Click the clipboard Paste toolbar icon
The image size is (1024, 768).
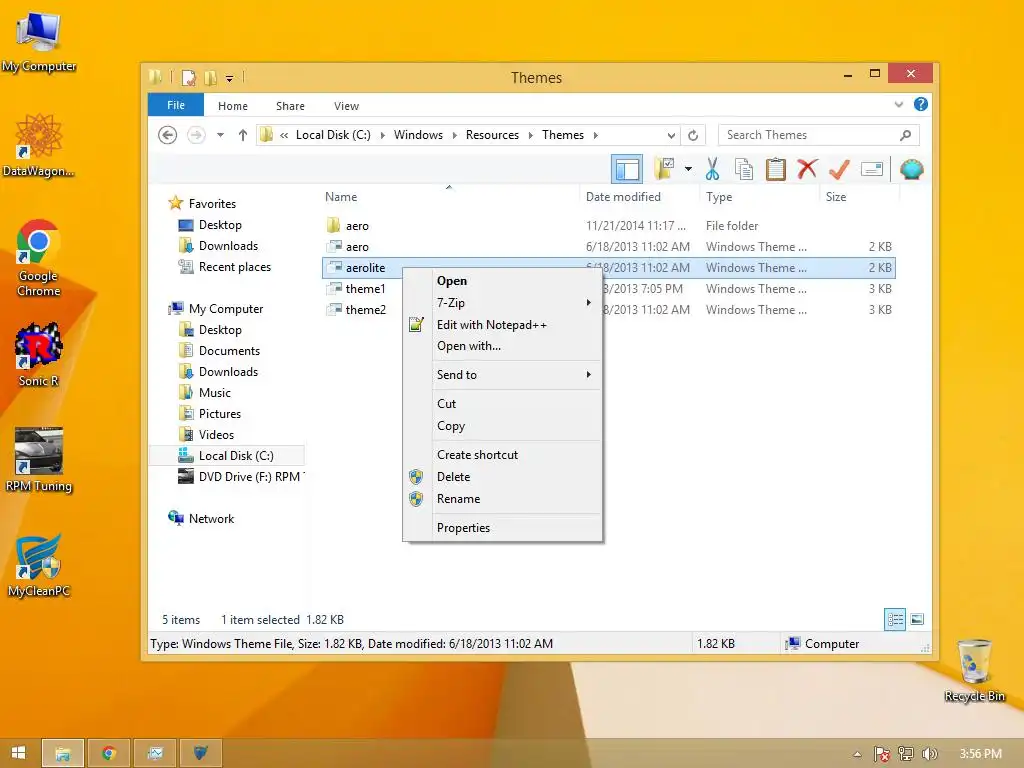[x=776, y=169]
